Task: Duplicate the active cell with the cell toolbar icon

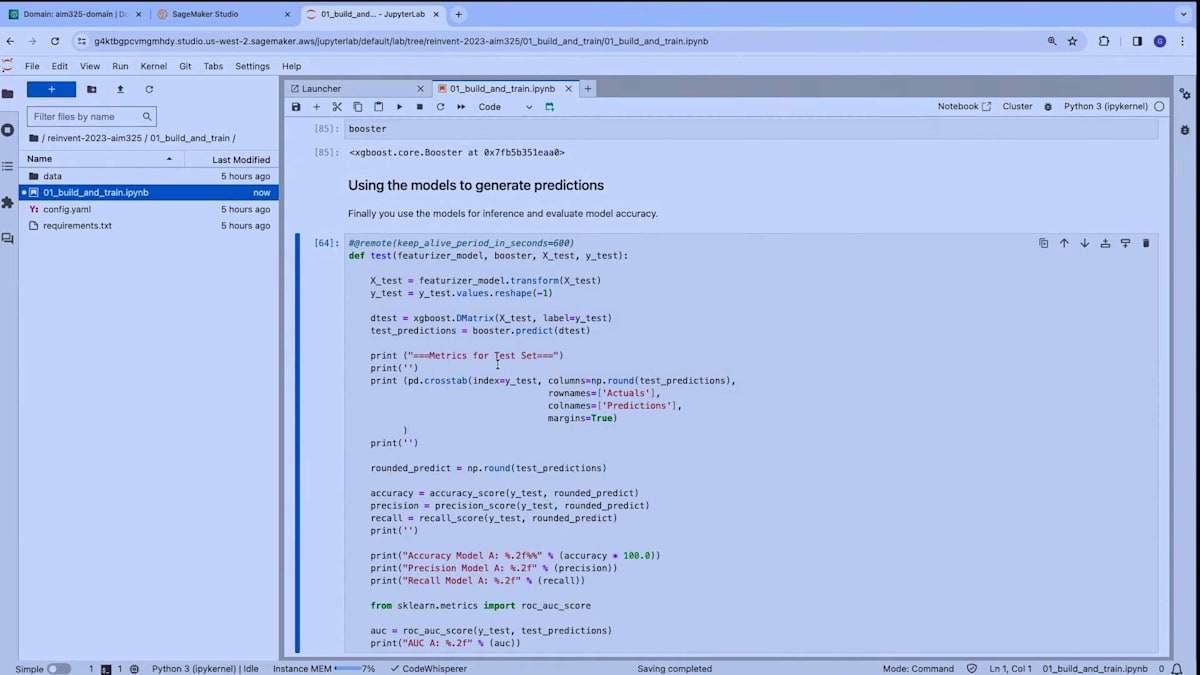Action: click(x=1043, y=243)
